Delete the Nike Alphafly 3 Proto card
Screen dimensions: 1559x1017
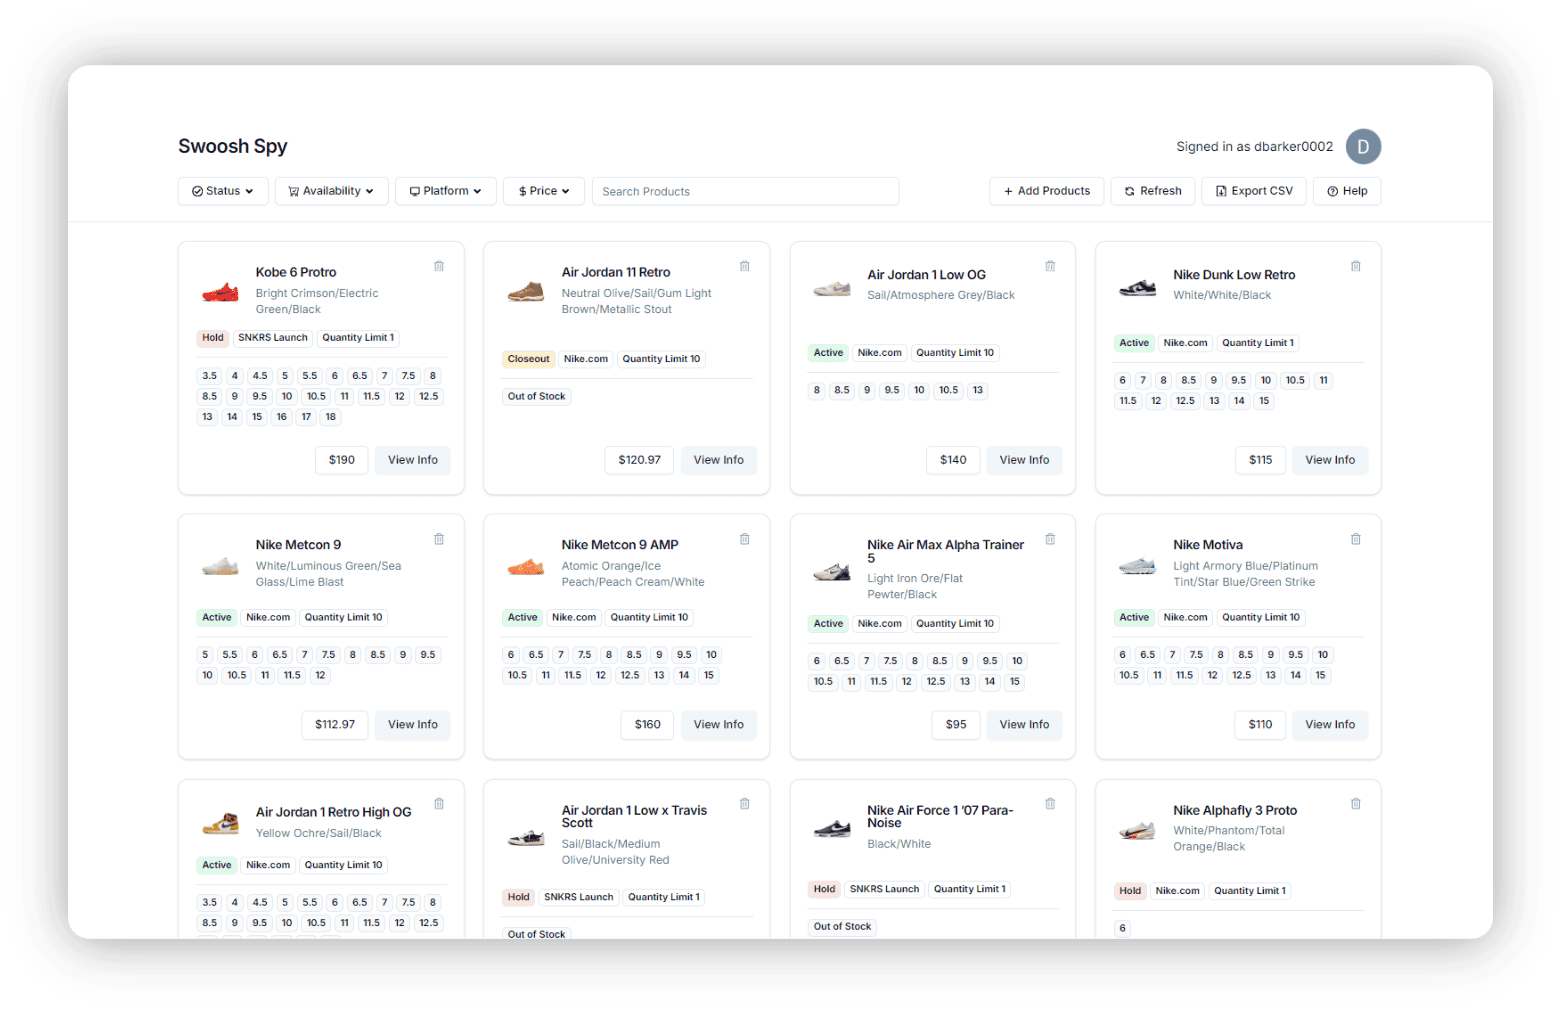point(1356,804)
